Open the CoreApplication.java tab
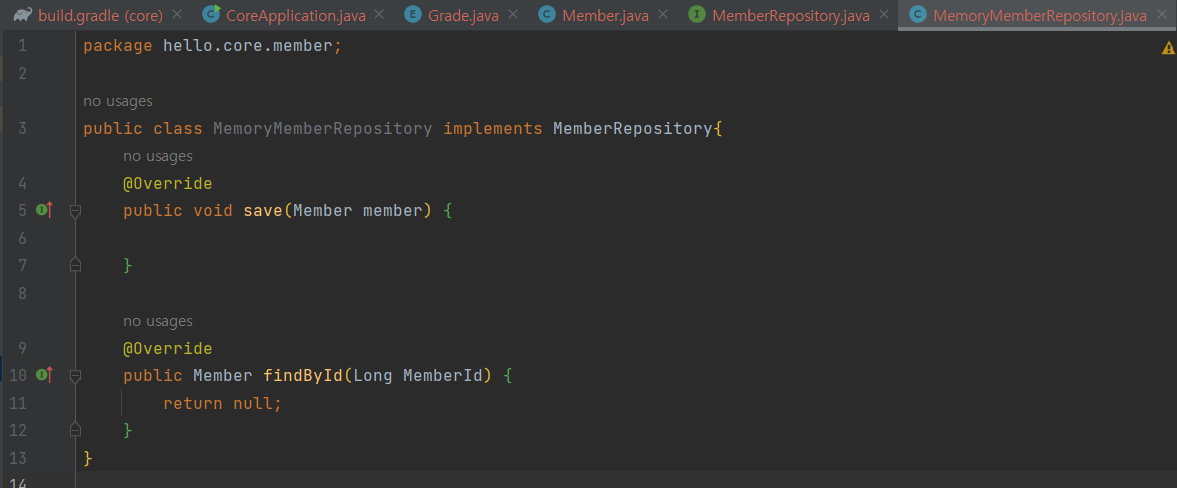 click(294, 15)
